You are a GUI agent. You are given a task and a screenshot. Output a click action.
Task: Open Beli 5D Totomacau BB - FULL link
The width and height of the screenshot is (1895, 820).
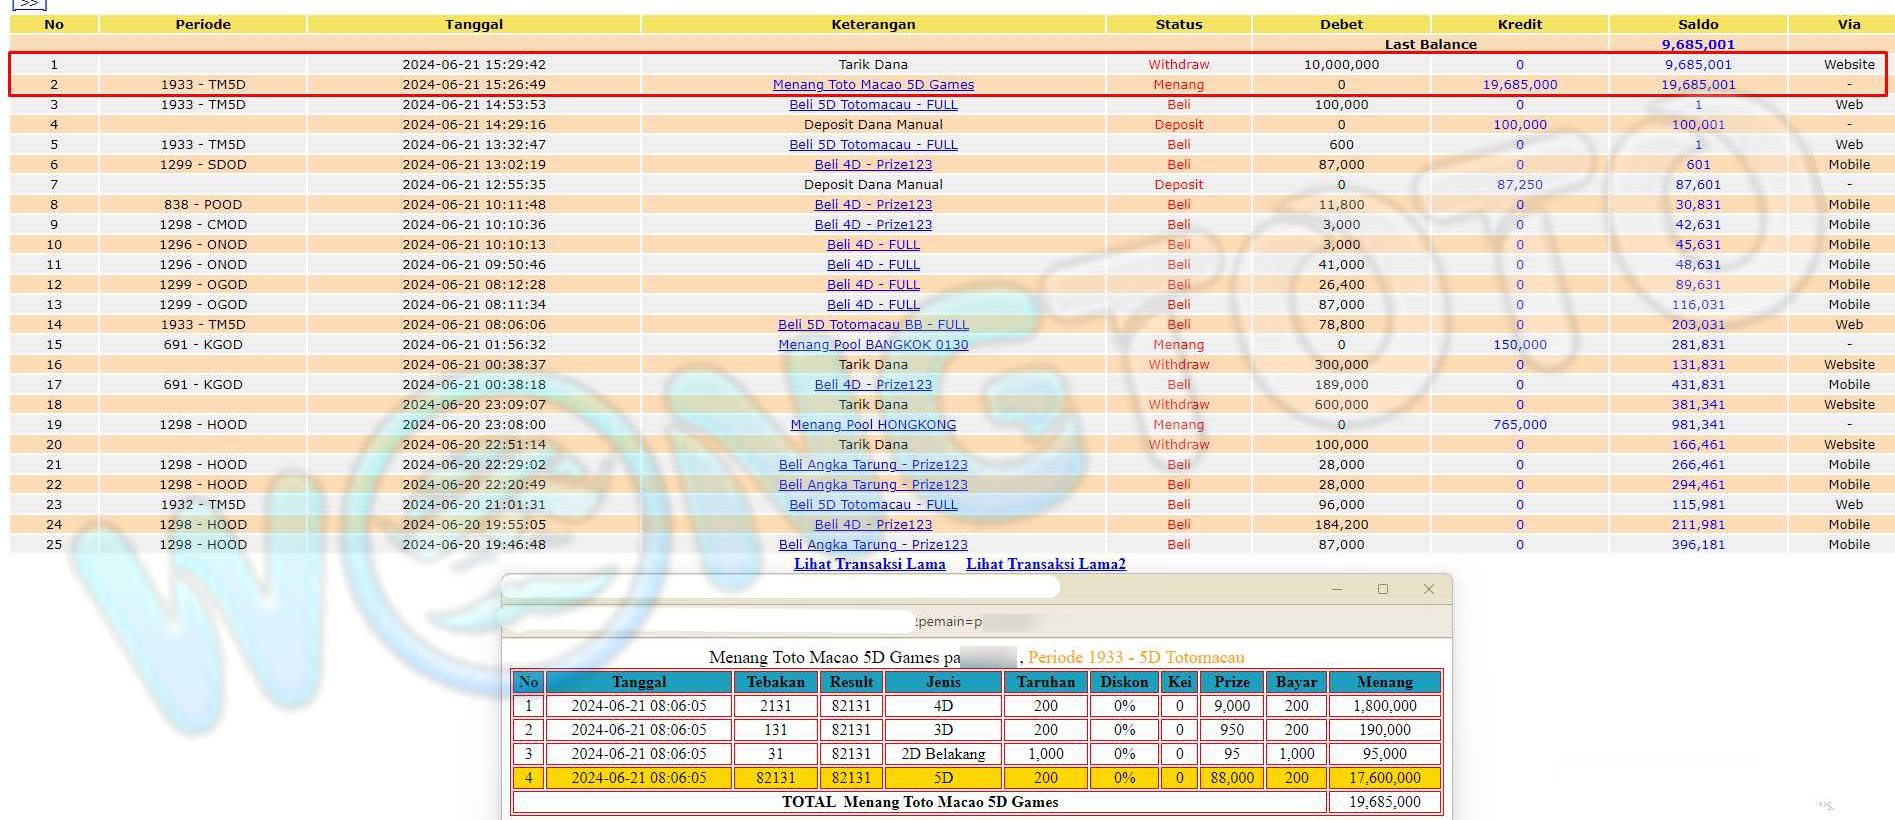pos(872,325)
